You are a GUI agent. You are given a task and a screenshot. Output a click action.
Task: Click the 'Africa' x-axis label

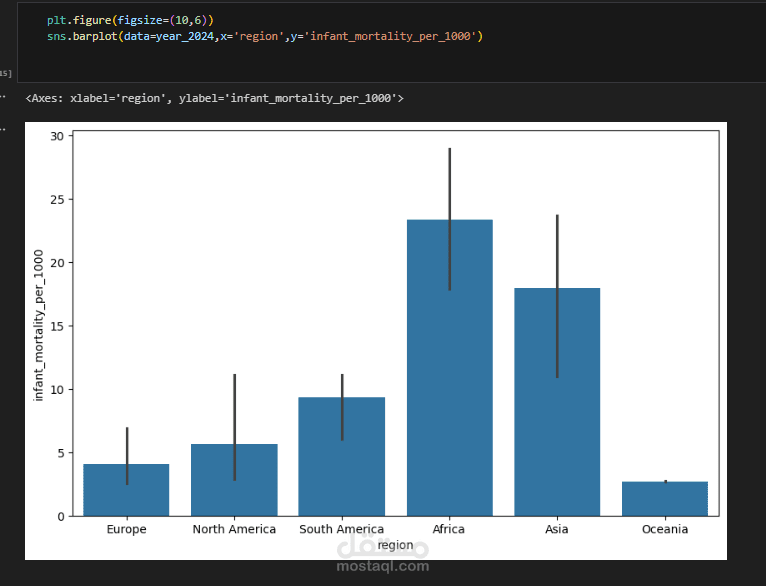point(449,529)
